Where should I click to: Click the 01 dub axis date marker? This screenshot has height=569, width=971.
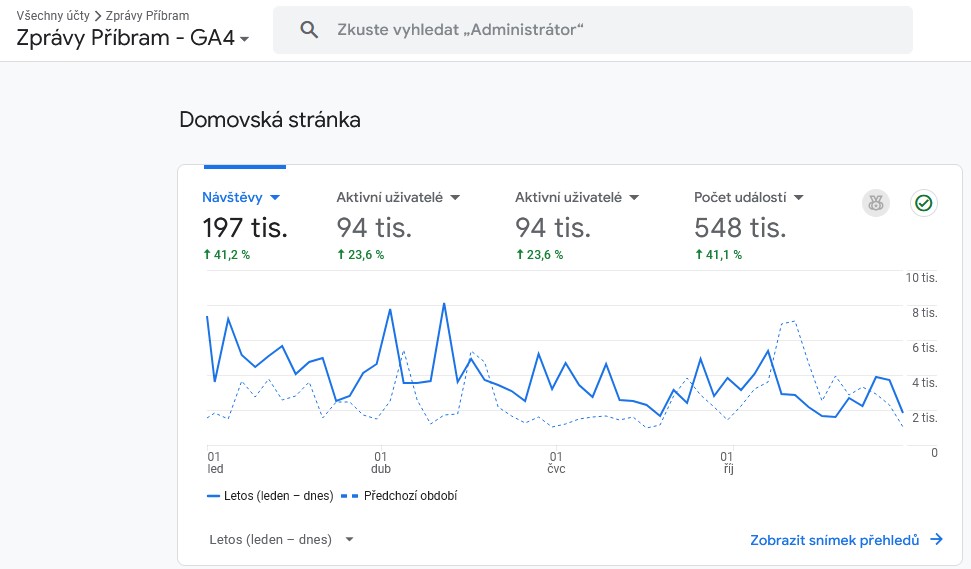click(381, 462)
